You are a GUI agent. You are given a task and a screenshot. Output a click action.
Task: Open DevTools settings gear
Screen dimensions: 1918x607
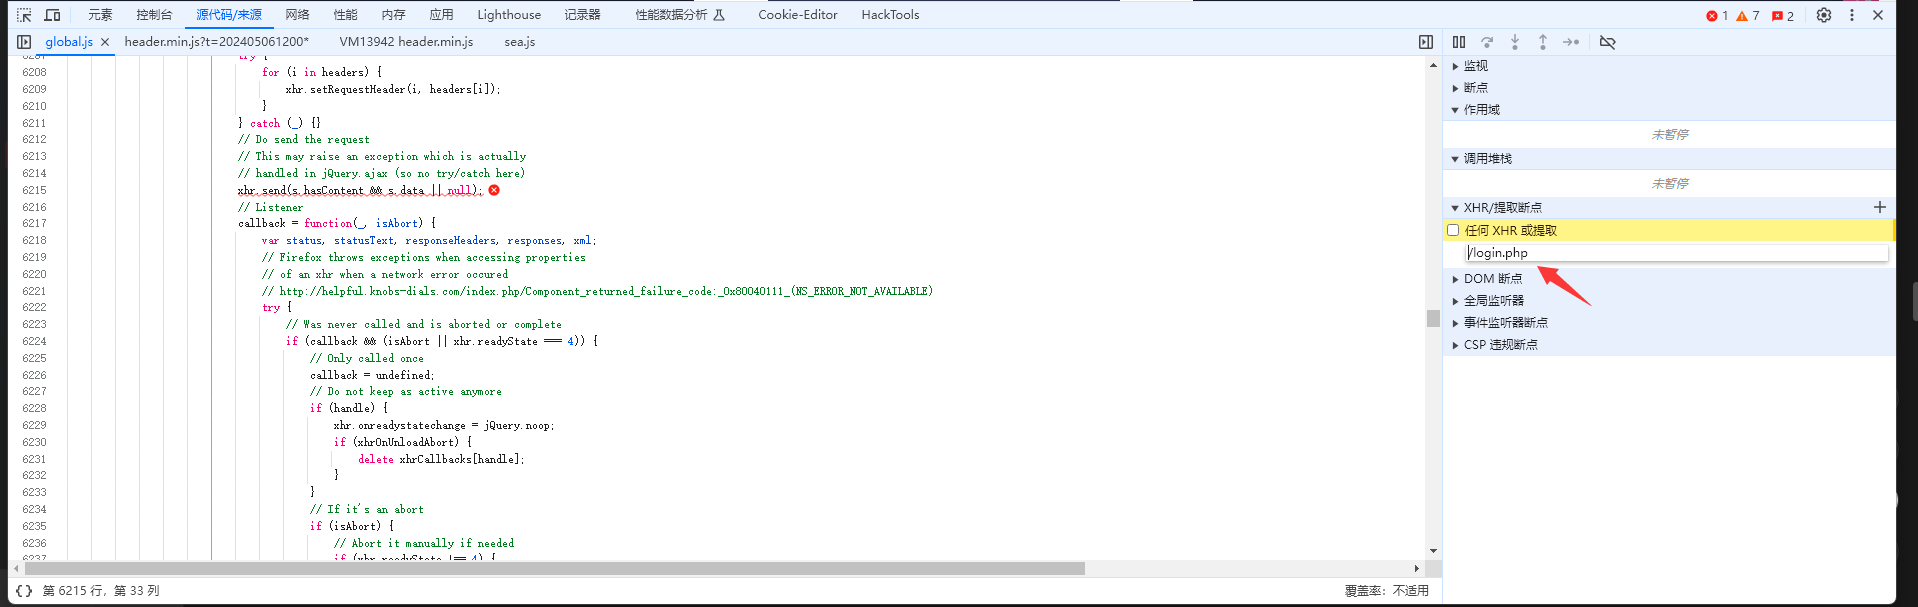pyautogui.click(x=1824, y=15)
